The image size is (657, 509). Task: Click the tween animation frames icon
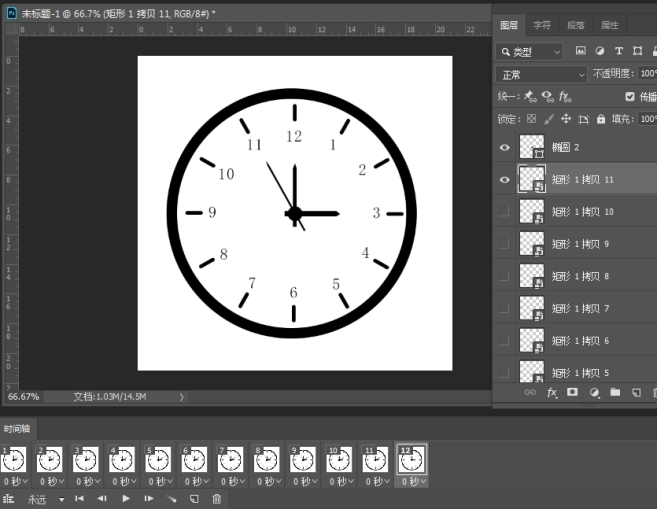pos(172,498)
